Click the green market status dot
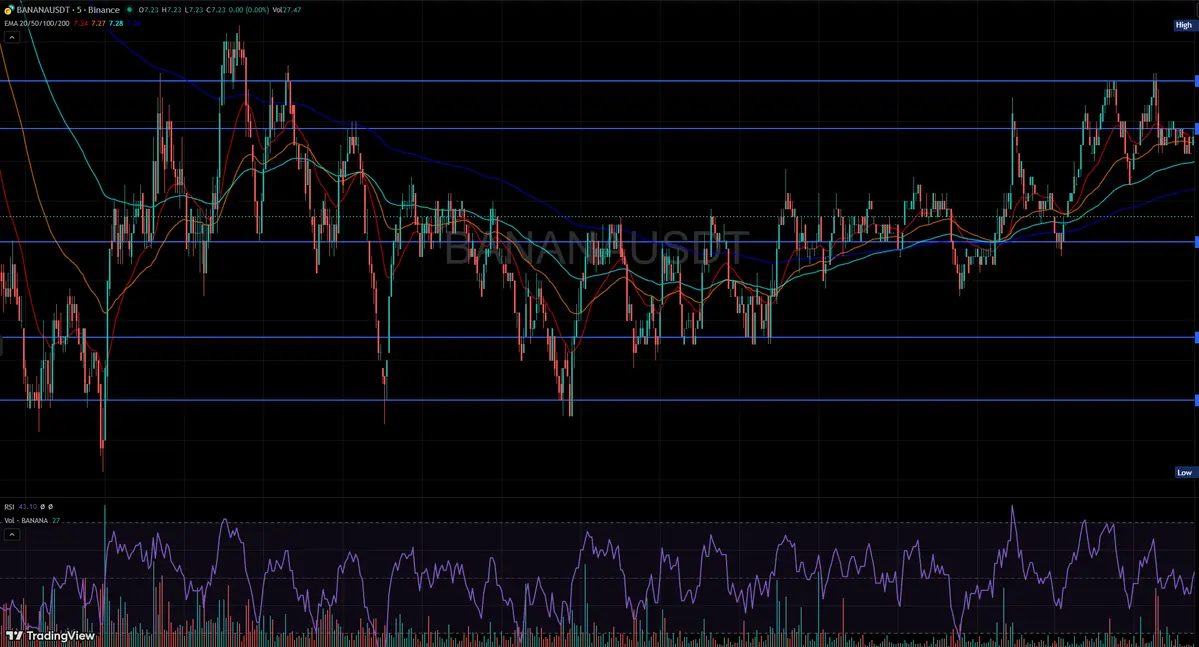This screenshot has height=647, width=1199. tap(129, 10)
